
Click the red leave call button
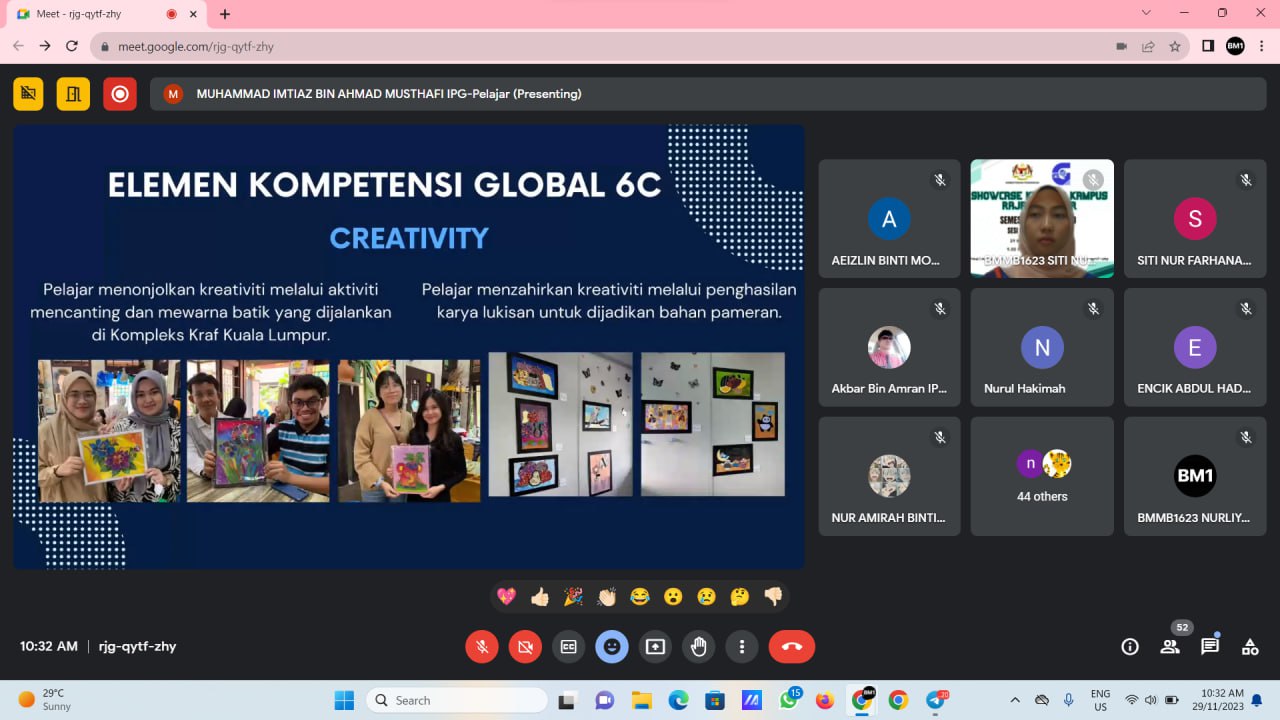(791, 647)
